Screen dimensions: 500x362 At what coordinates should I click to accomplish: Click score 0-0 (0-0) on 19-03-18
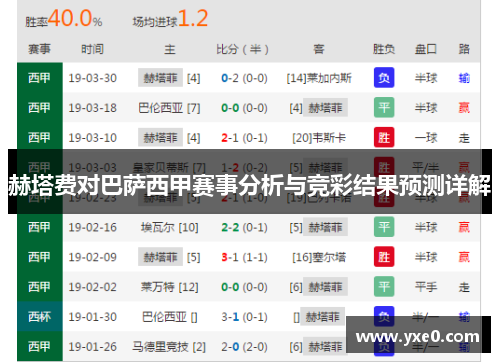coord(244,108)
